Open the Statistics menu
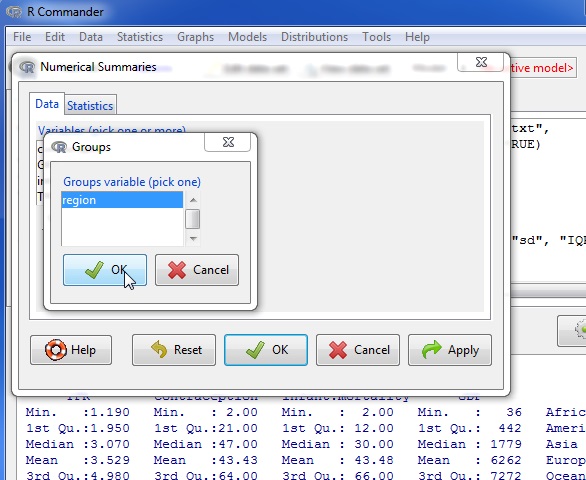The width and height of the screenshot is (586, 480). point(140,37)
